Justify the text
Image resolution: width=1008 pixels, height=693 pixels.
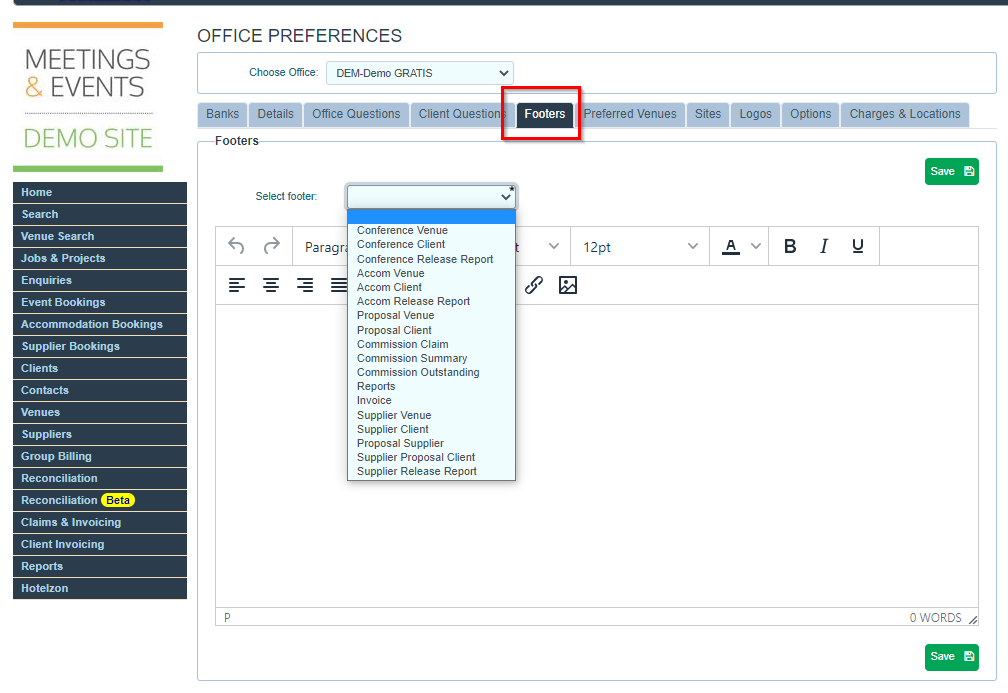338,285
